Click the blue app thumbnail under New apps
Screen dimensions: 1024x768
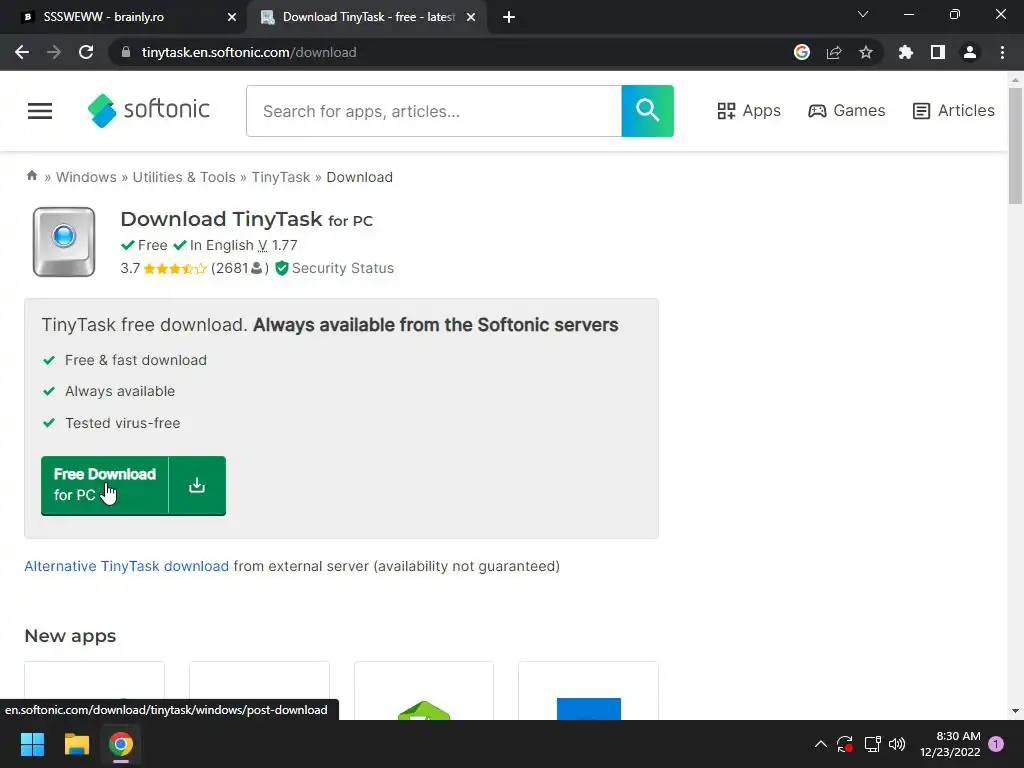[588, 691]
